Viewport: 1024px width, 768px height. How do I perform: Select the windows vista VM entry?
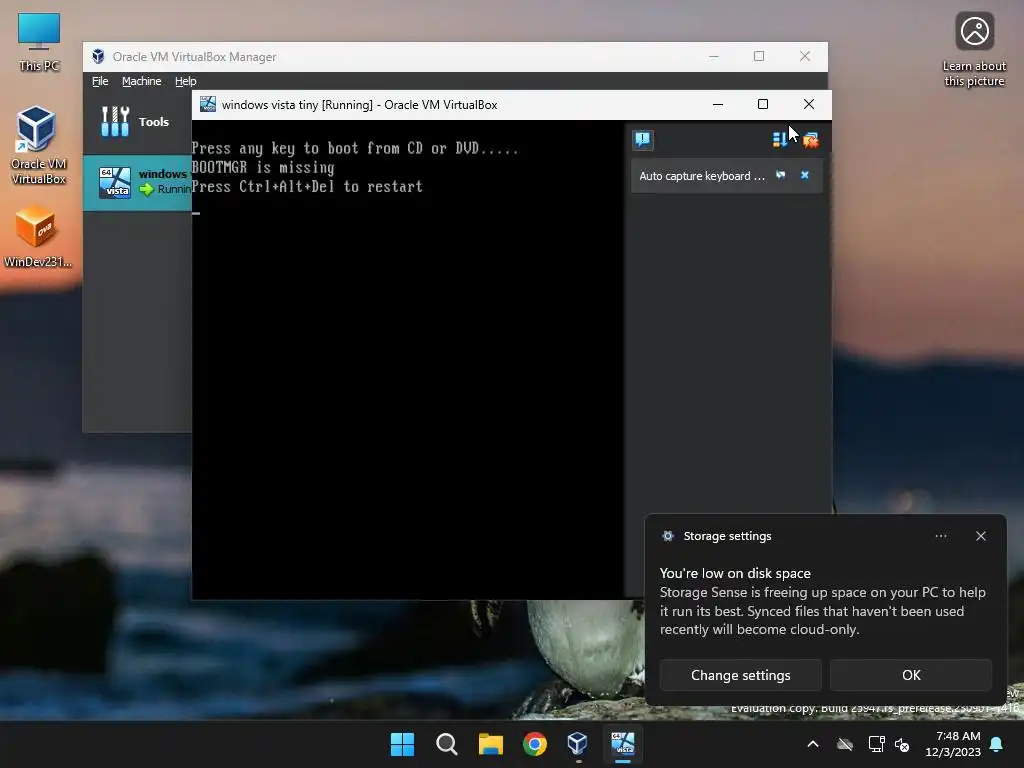tap(138, 182)
